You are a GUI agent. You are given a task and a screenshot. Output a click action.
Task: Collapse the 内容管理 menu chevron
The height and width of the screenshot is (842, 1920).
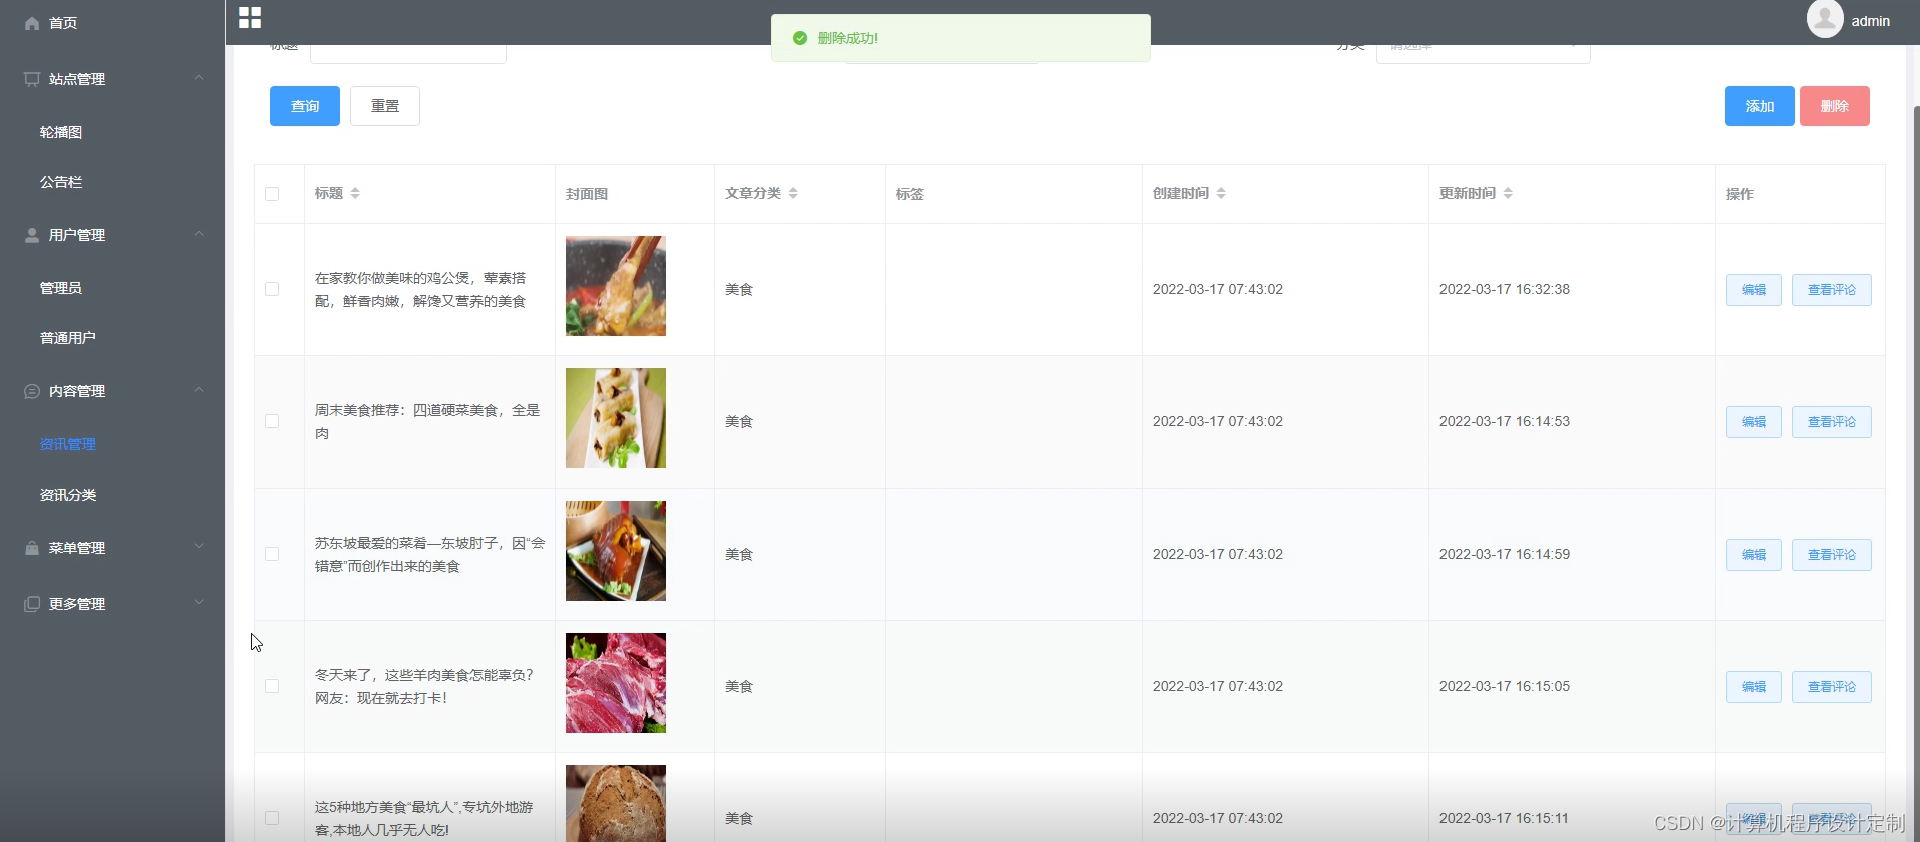pos(199,390)
